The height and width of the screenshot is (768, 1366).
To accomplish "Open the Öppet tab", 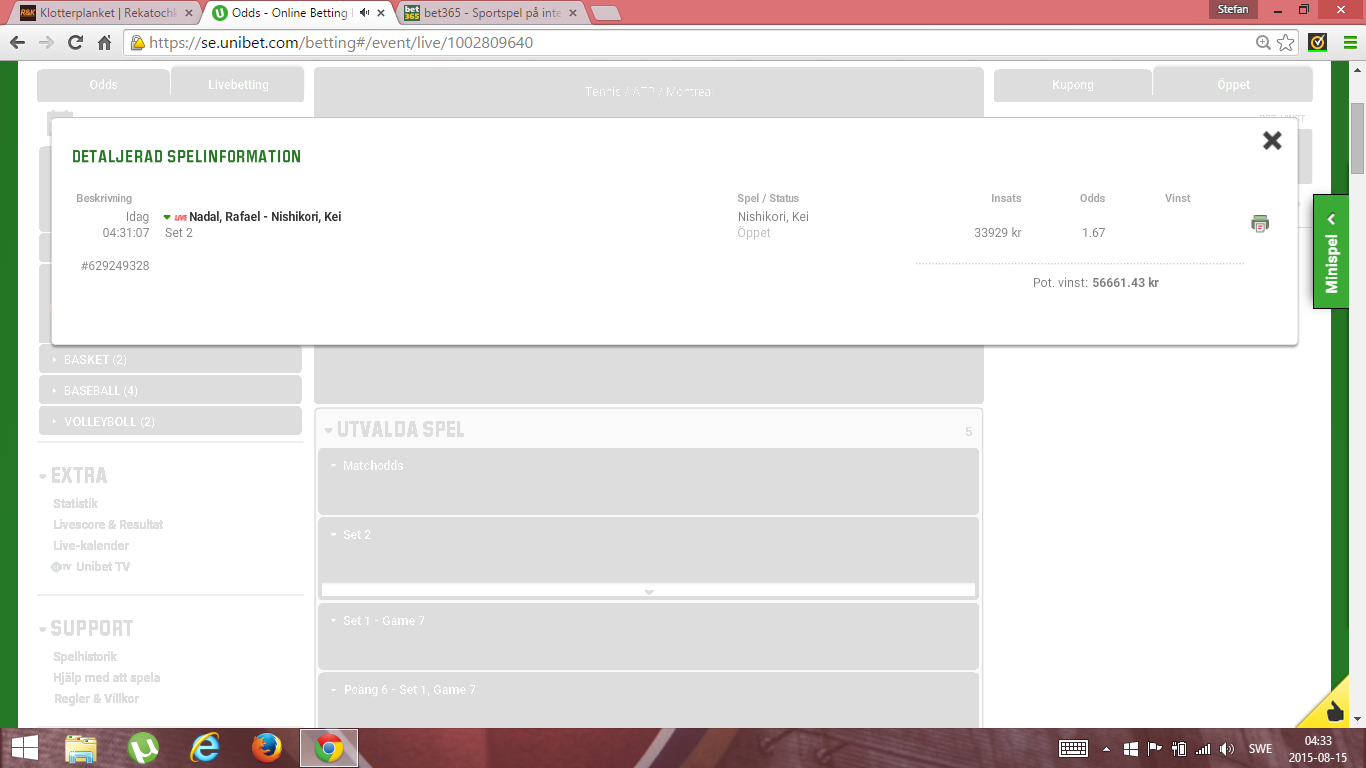I will (x=1233, y=84).
